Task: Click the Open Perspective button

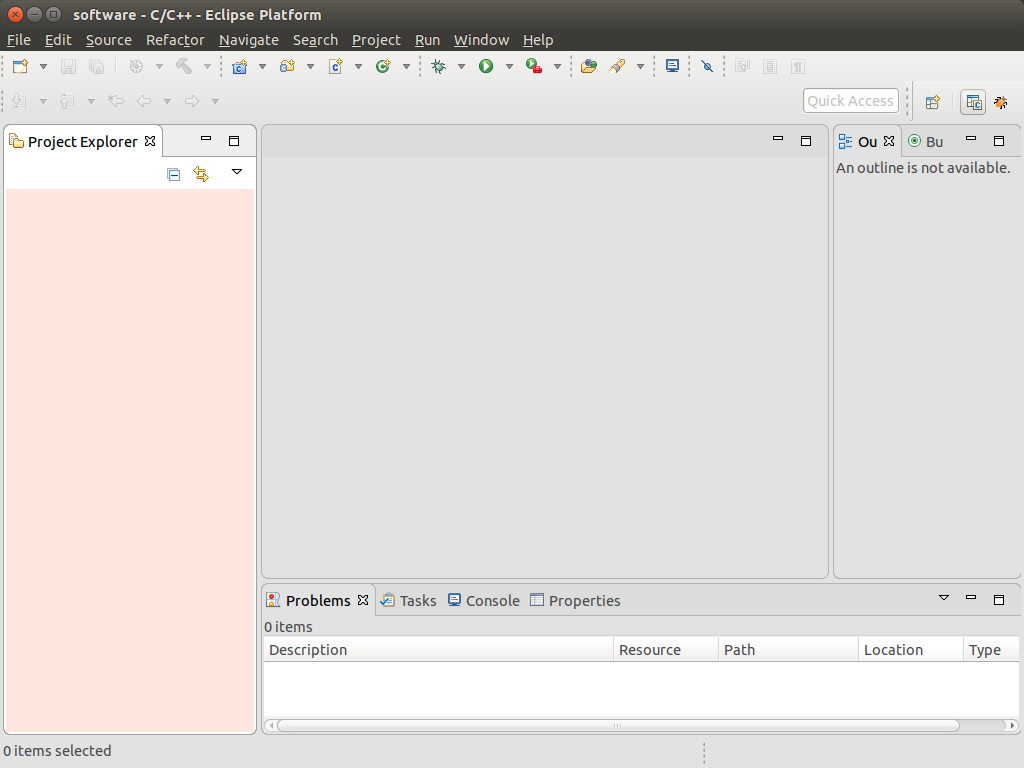Action: tap(932, 101)
